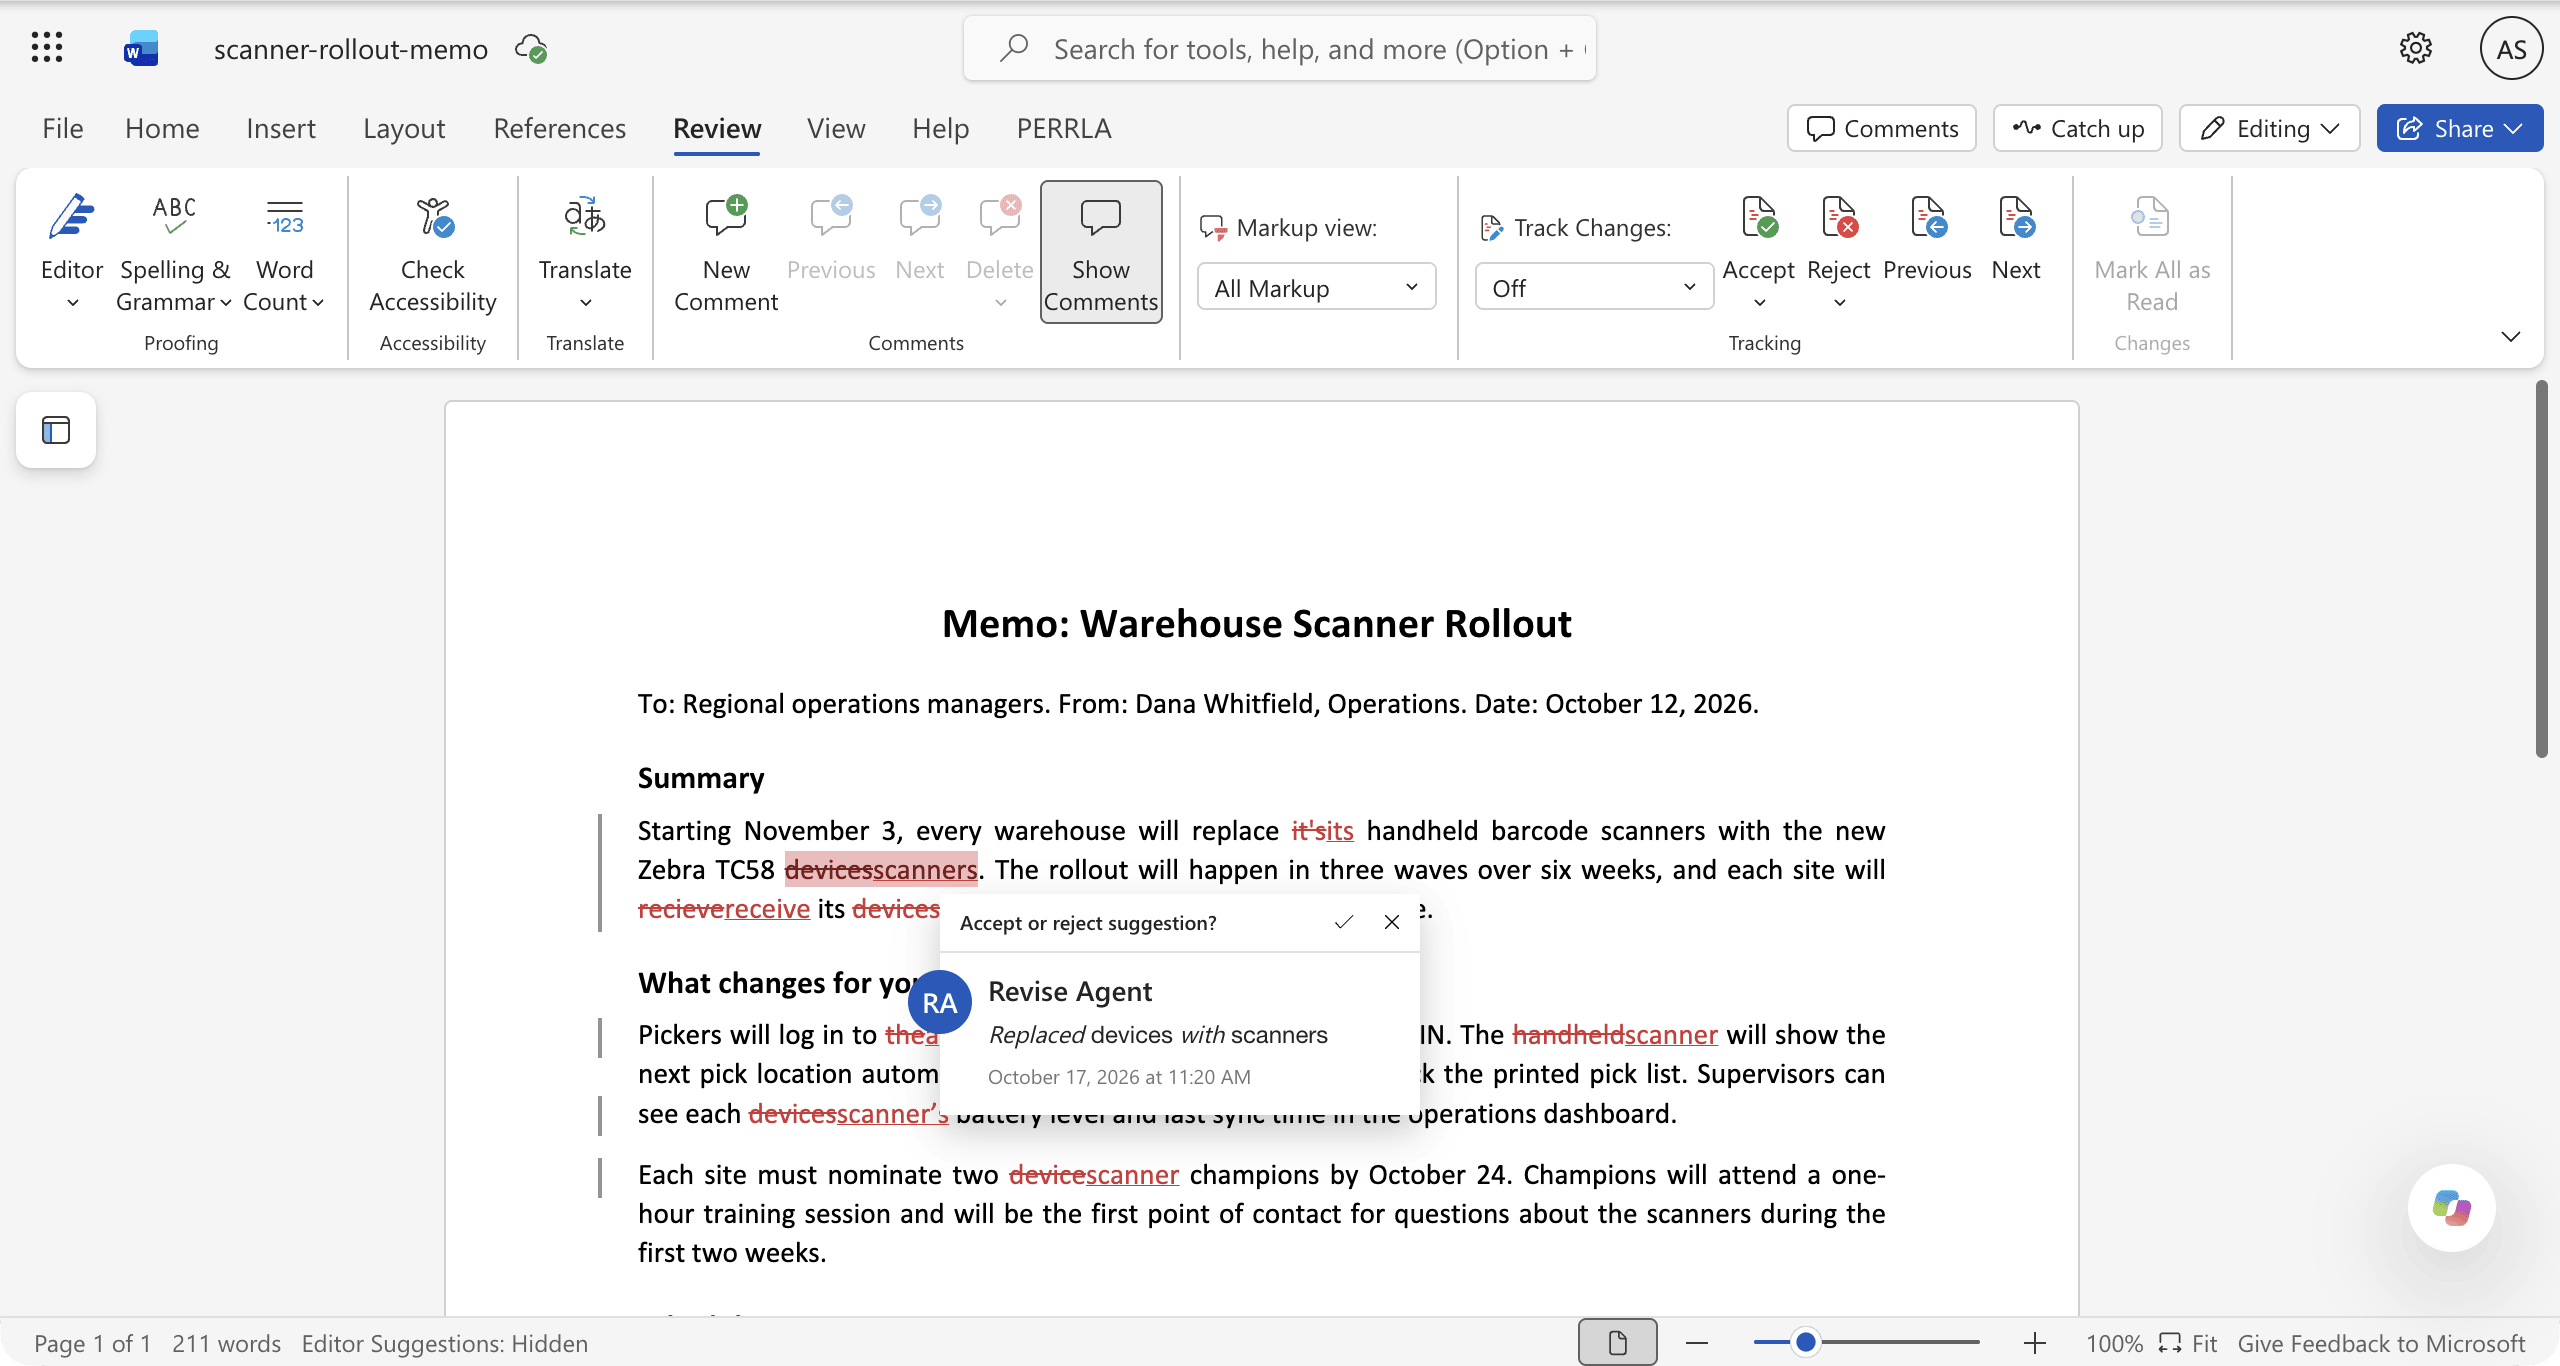Expand the Word Count dropdown
The width and height of the screenshot is (2560, 1366).
pos(318,302)
